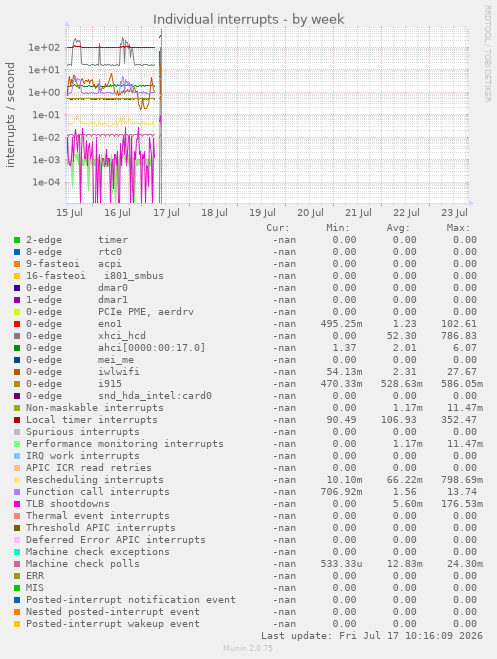Select 'IRQ work interrupts' legend label
497x659 pixels.
83,456
